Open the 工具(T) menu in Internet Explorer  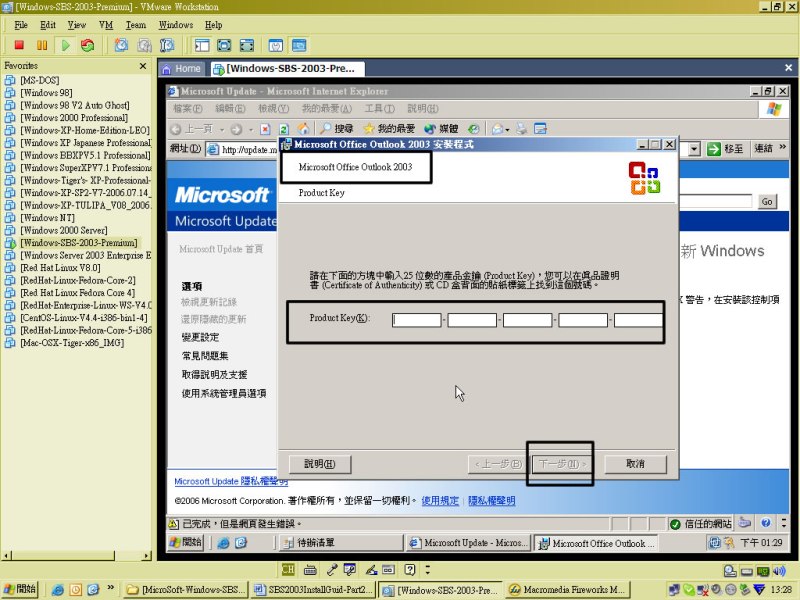[380, 109]
